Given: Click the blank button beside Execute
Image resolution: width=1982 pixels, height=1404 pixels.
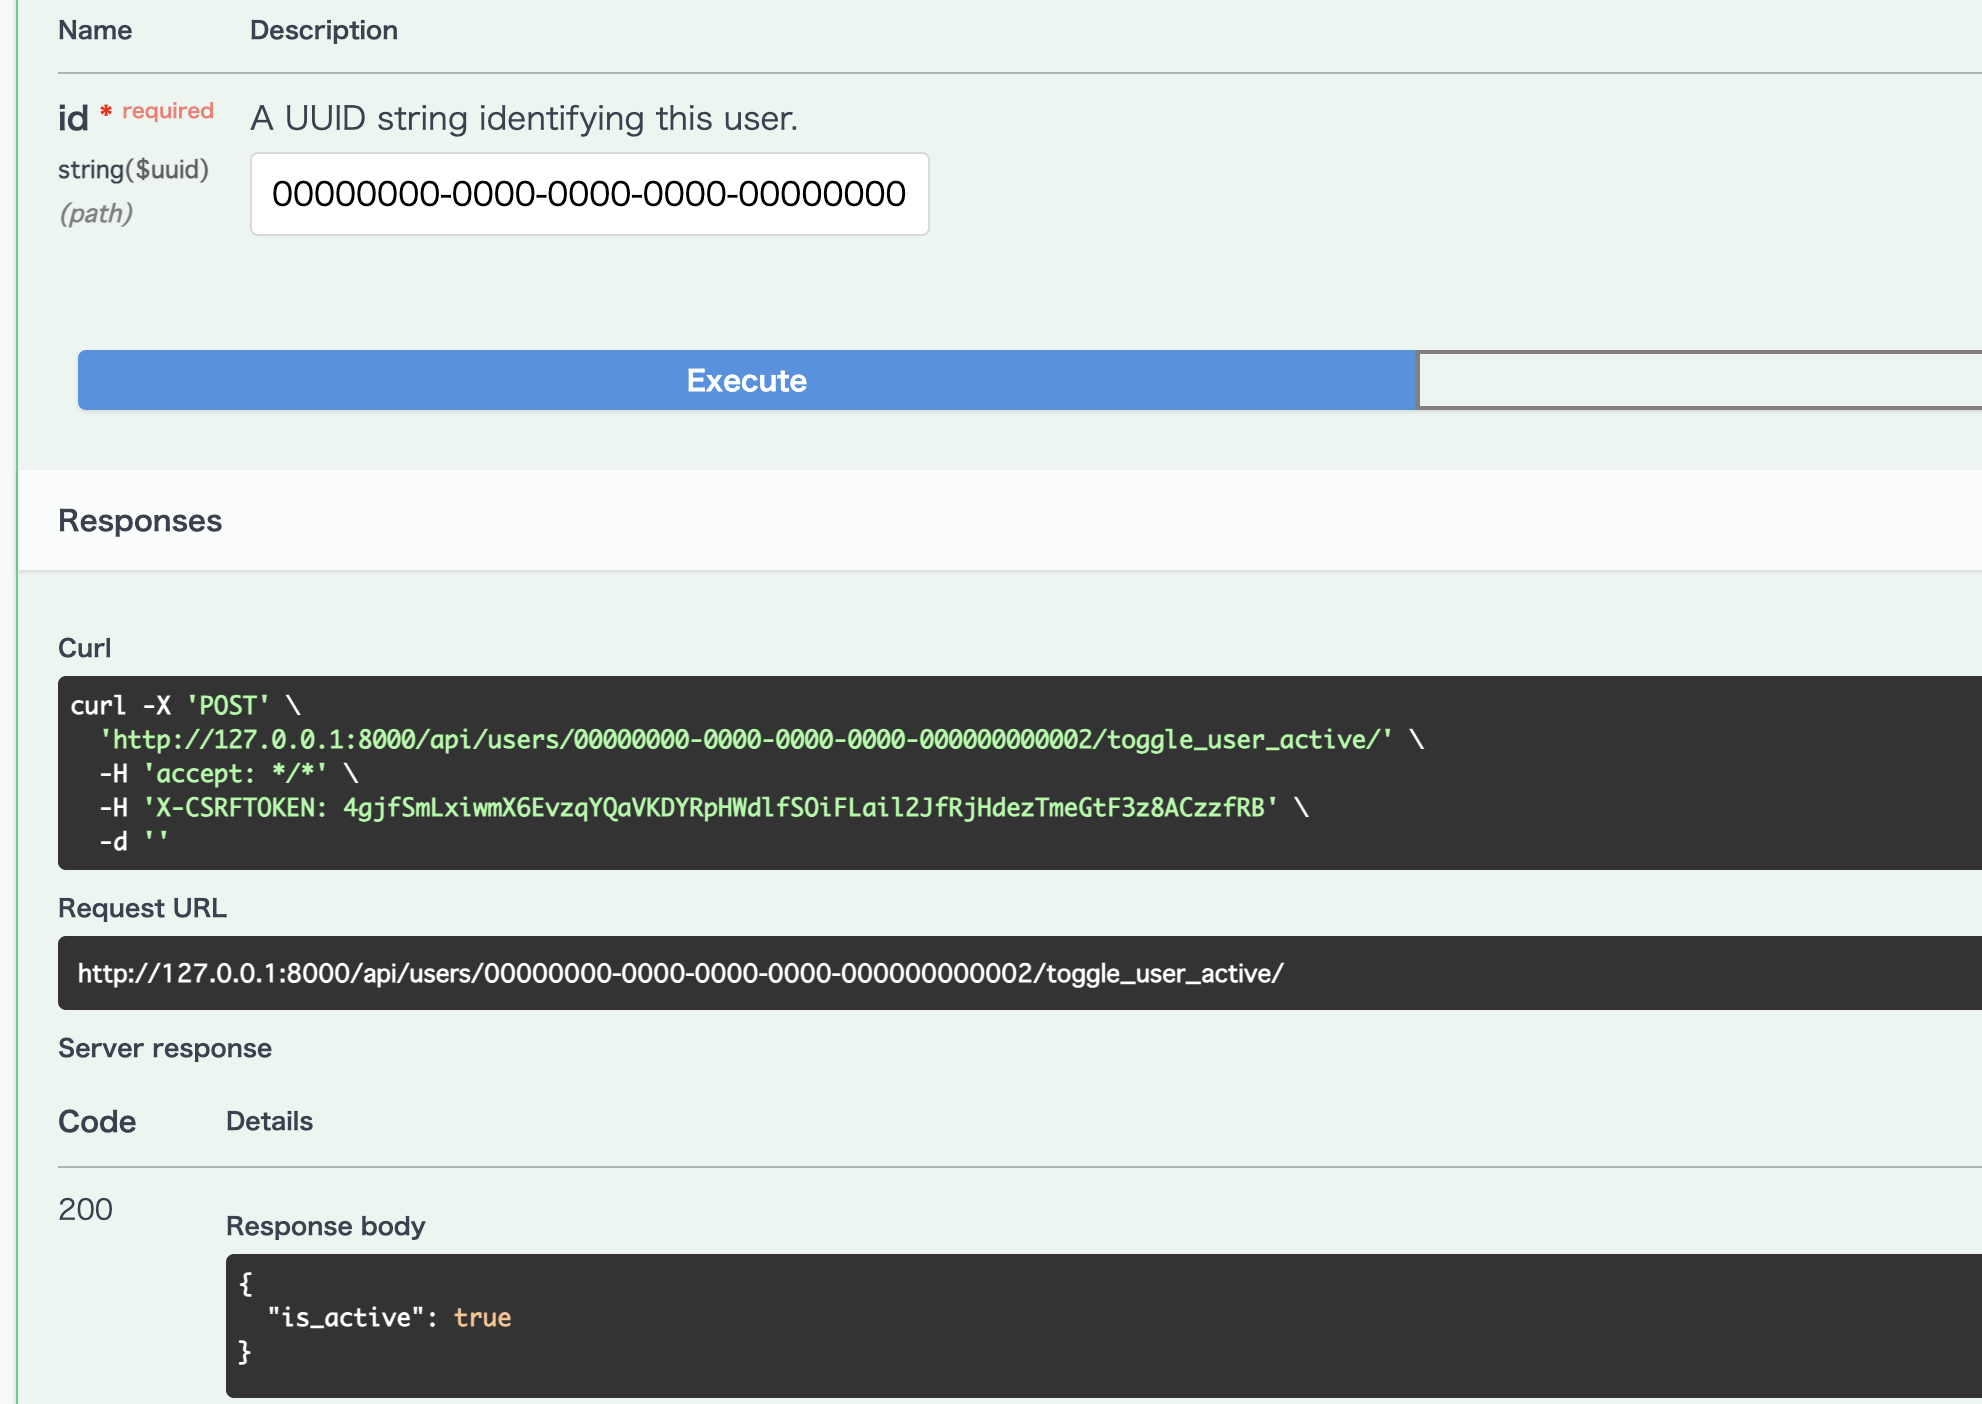Looking at the screenshot, I should point(1698,380).
